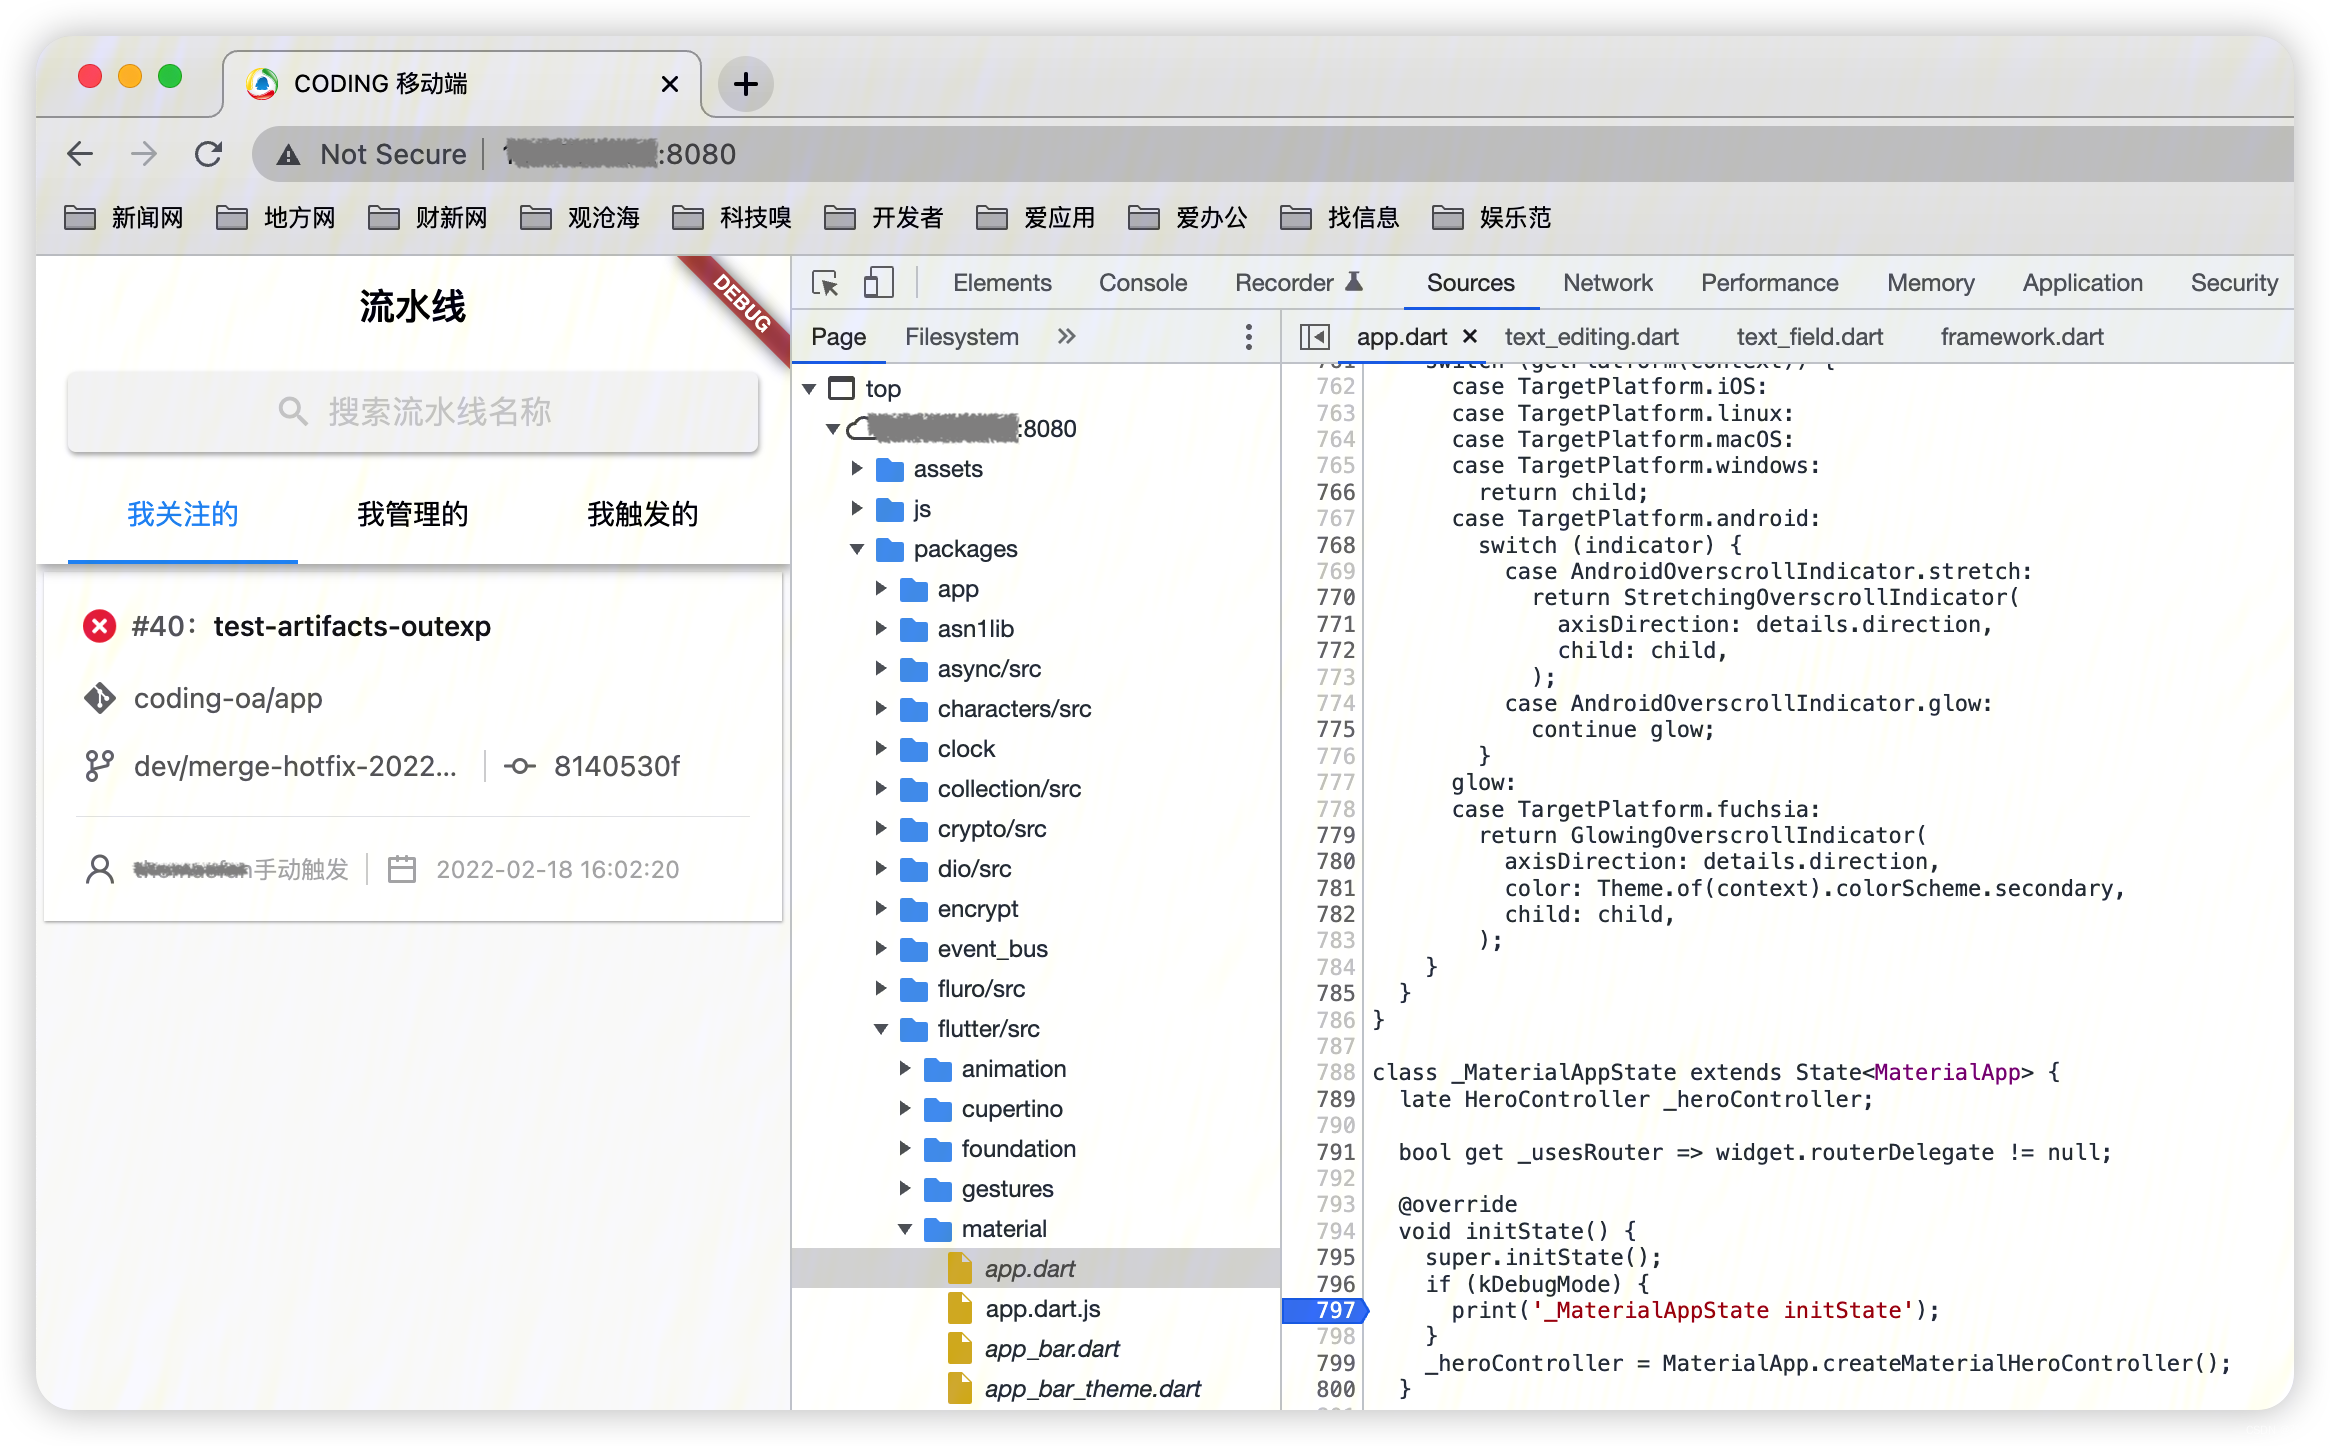The image size is (2330, 1446).
Task: Collapse the top frame tree node
Action: [x=810, y=388]
